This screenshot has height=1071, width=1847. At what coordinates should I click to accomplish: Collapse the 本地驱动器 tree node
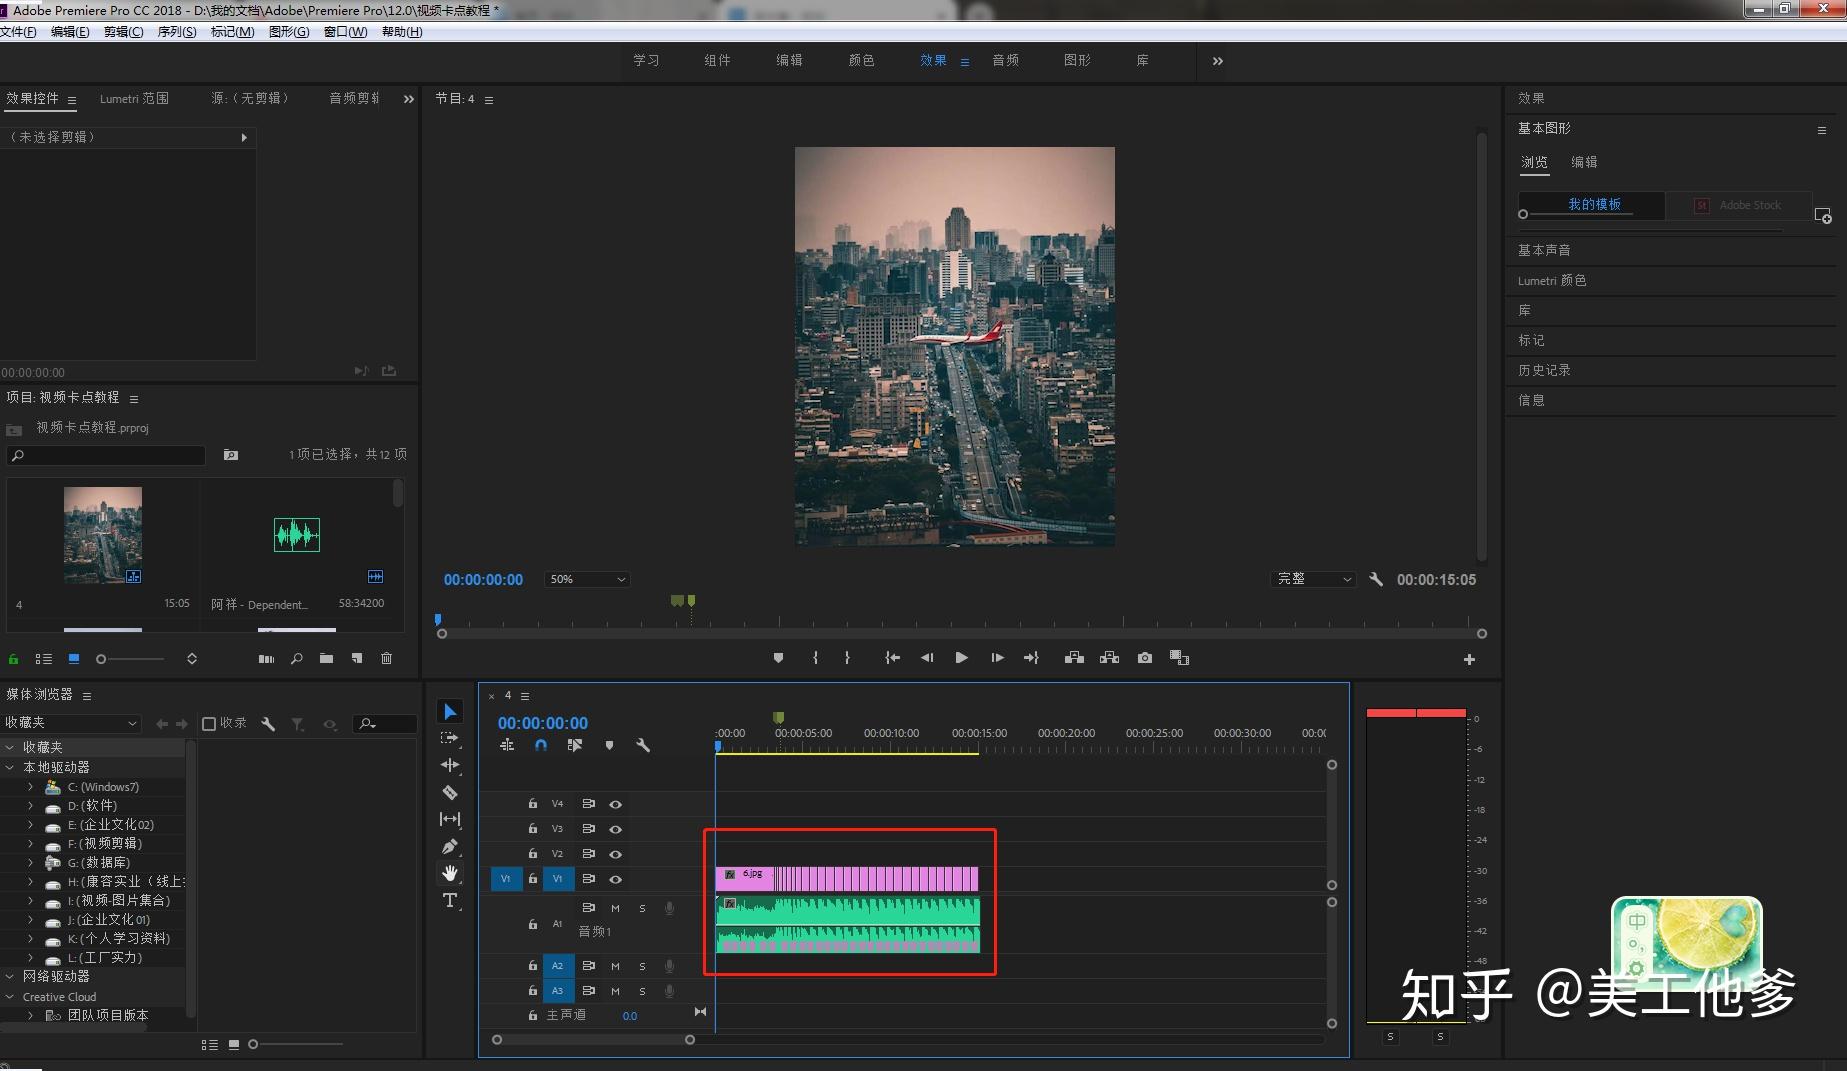[x=10, y=767]
